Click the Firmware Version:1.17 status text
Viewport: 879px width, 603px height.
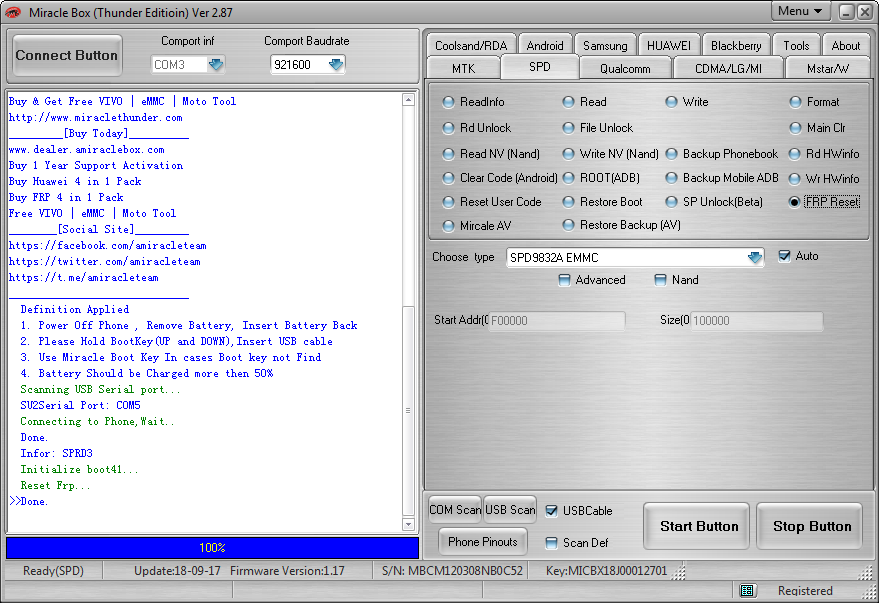pos(287,571)
